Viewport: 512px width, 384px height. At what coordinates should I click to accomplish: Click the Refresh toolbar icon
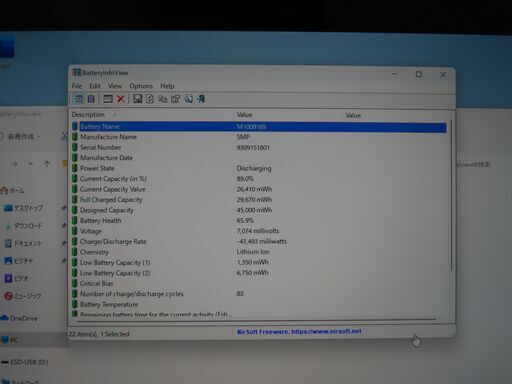tap(150, 99)
